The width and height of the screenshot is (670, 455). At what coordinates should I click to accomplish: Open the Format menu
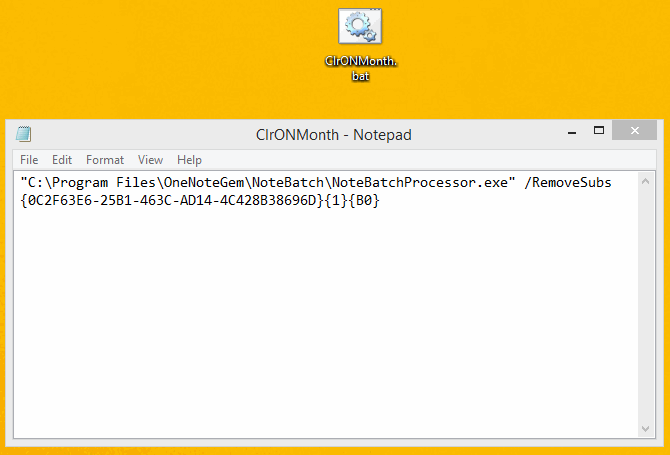[105, 160]
